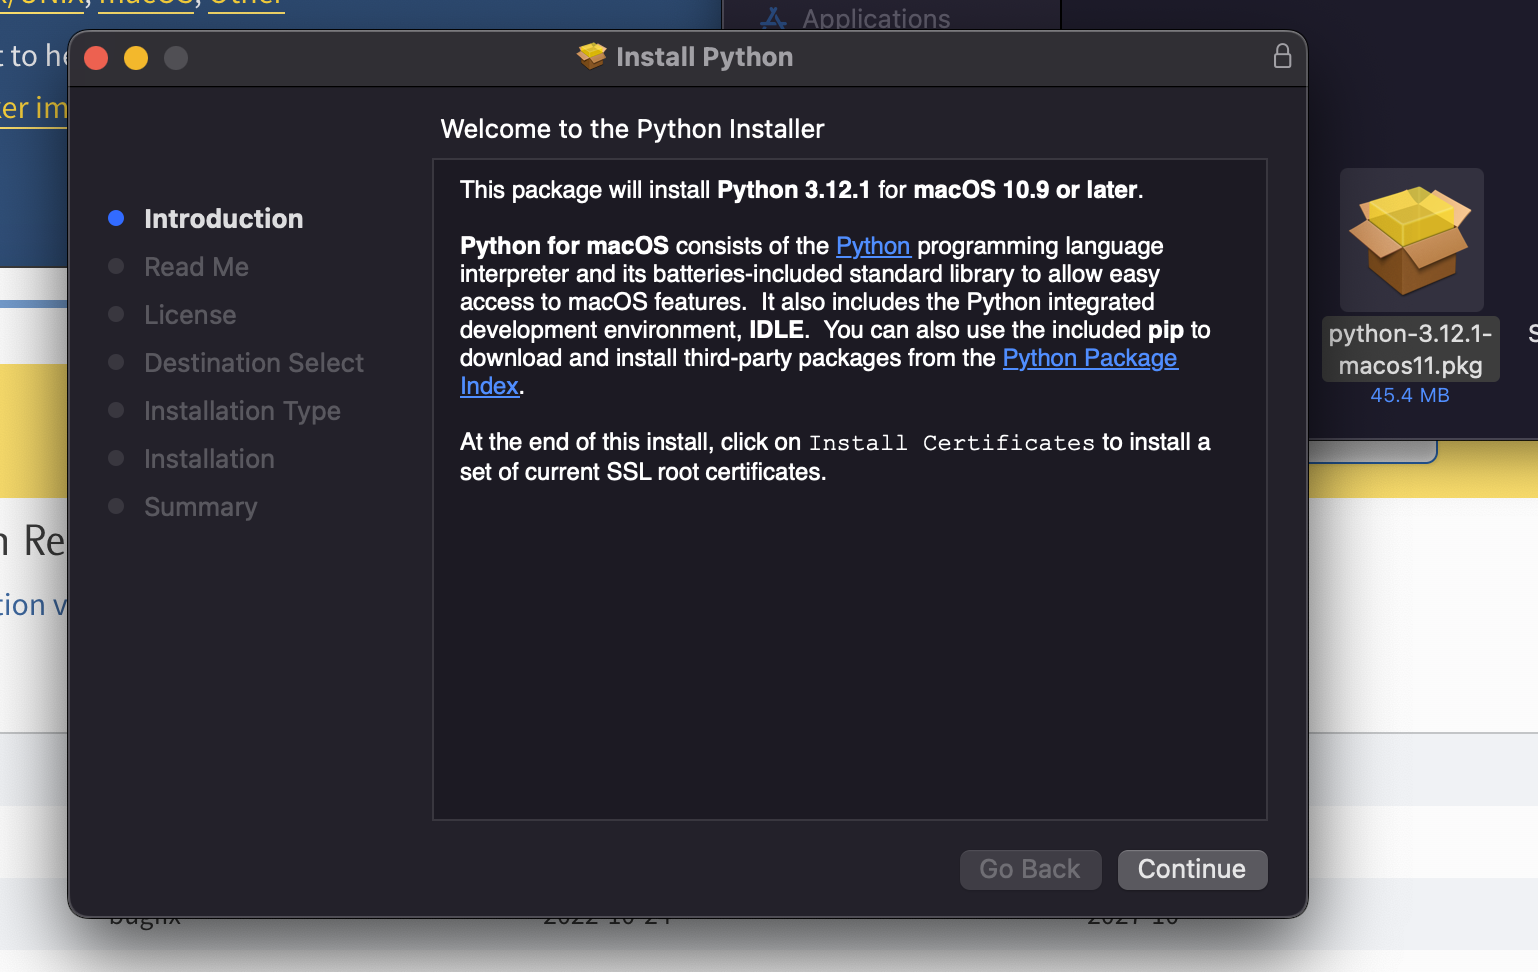Select the Read Me step
Image resolution: width=1538 pixels, height=972 pixels.
196,267
